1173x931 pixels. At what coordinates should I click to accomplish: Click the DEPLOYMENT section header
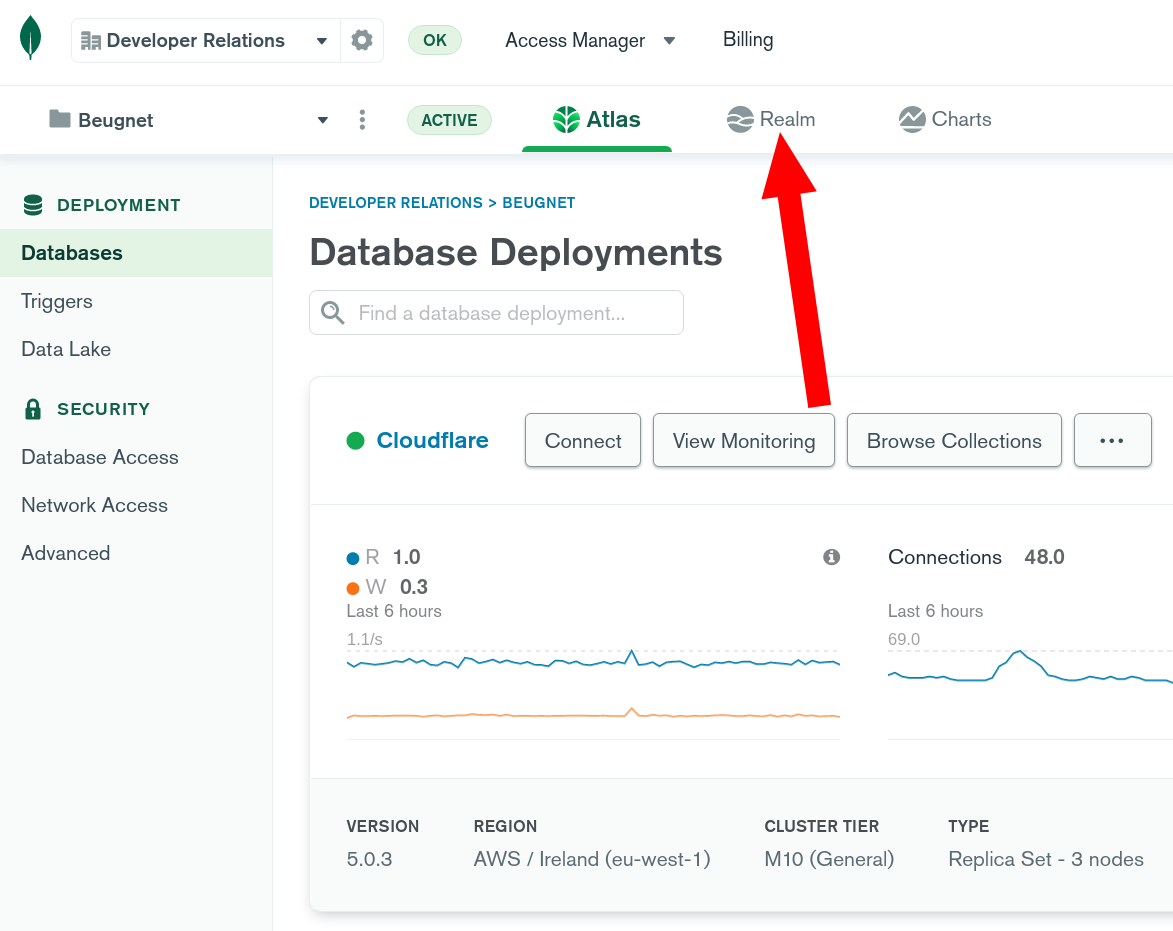click(119, 205)
